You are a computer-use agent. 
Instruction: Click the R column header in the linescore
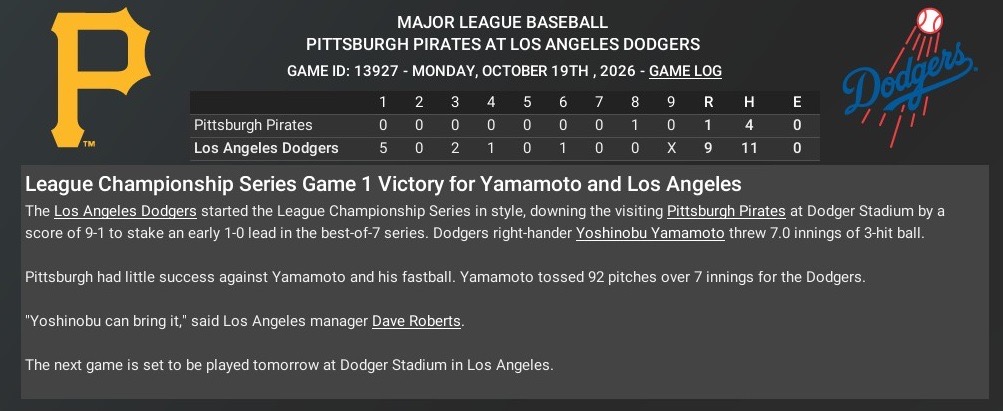[x=708, y=102]
